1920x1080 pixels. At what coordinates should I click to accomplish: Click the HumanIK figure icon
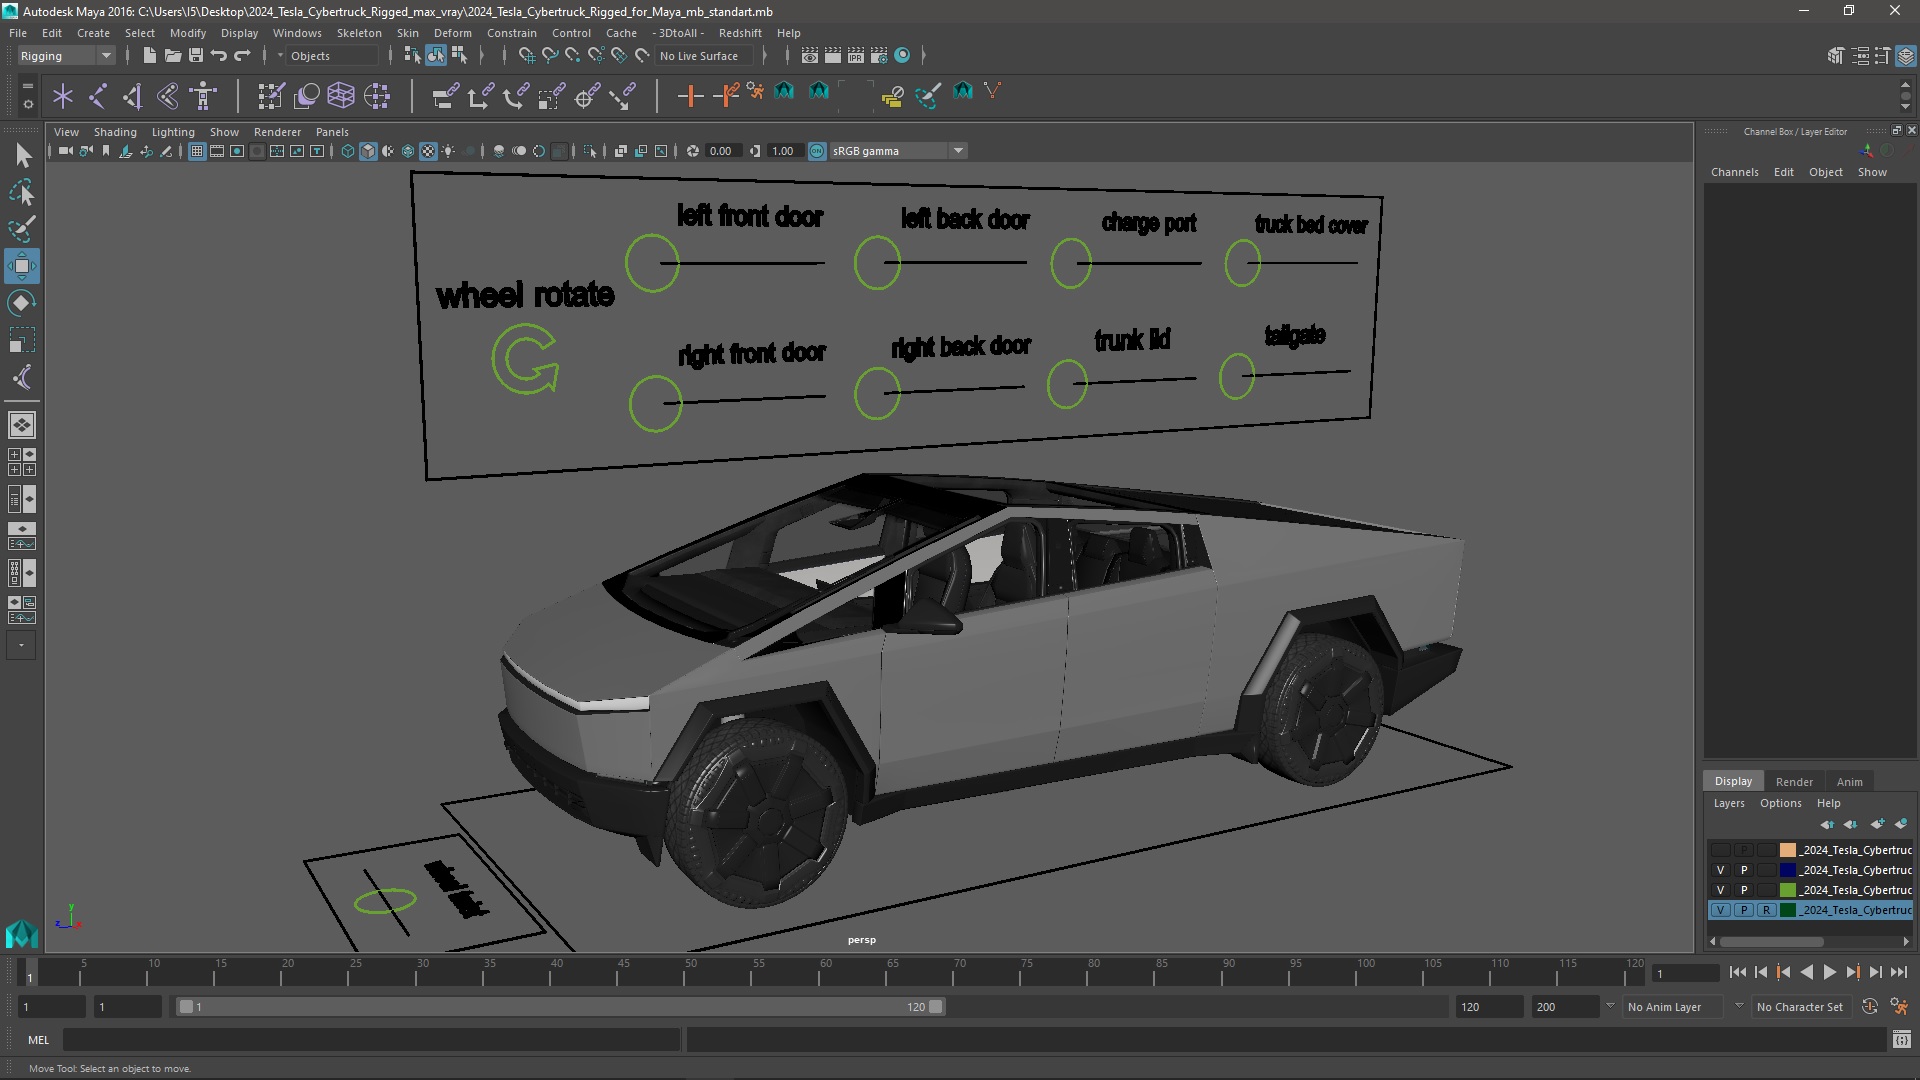(x=203, y=96)
